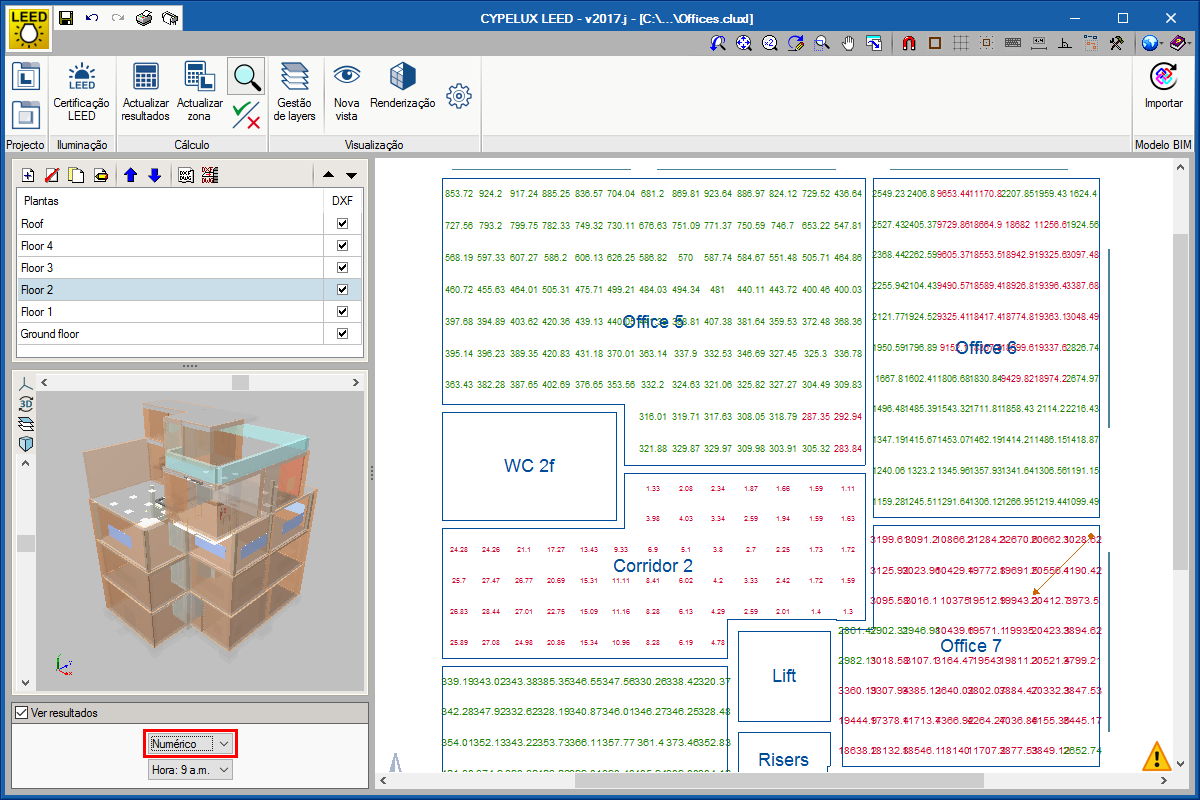This screenshot has width=1200, height=800.
Task: Click the lower Projecto folder icon
Action: pos(26,113)
